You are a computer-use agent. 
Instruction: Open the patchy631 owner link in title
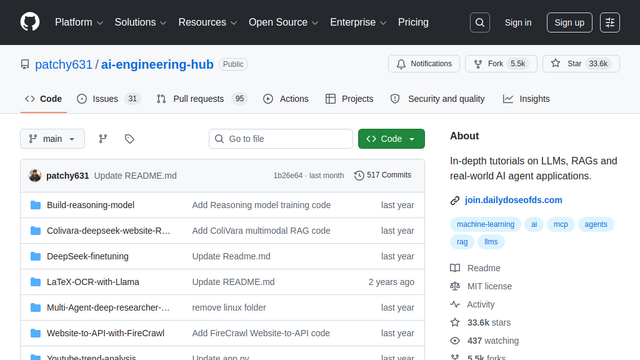[64, 64]
